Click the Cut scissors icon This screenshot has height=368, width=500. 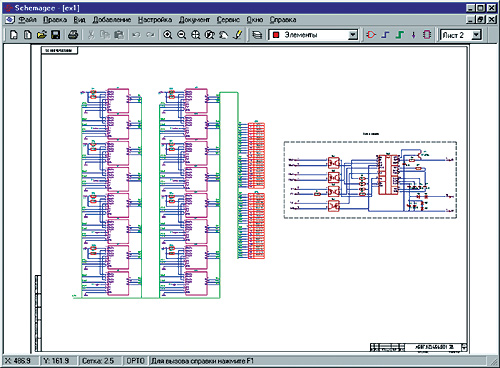click(x=91, y=35)
